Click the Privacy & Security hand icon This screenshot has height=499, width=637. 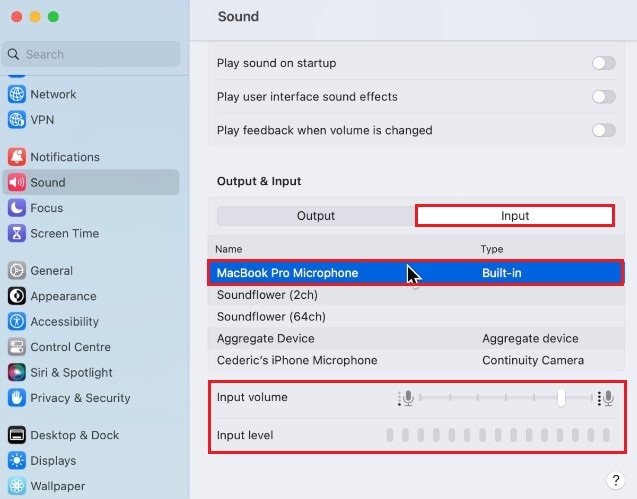point(16,398)
